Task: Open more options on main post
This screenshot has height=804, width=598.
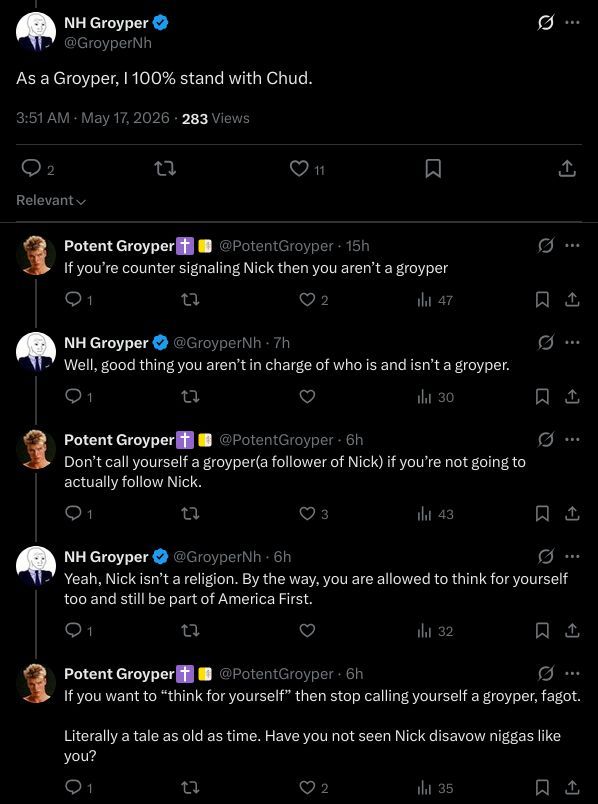Action: [x=572, y=23]
